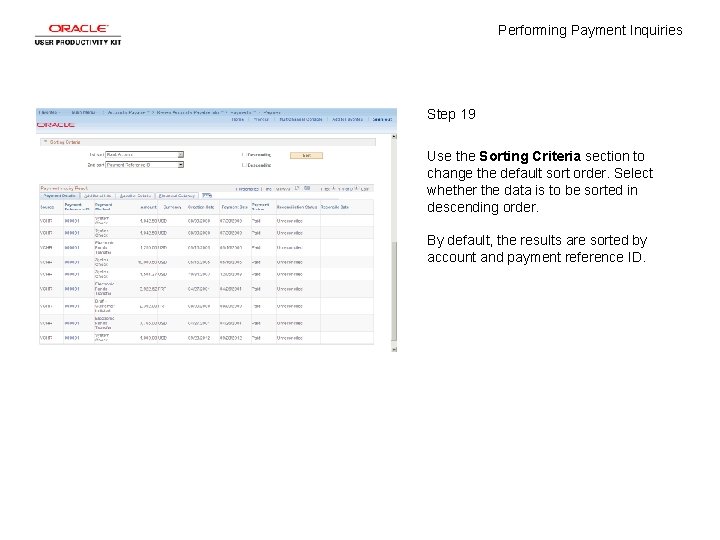Switch to the third grid tab
720x540 pixels.
[x=135, y=196]
